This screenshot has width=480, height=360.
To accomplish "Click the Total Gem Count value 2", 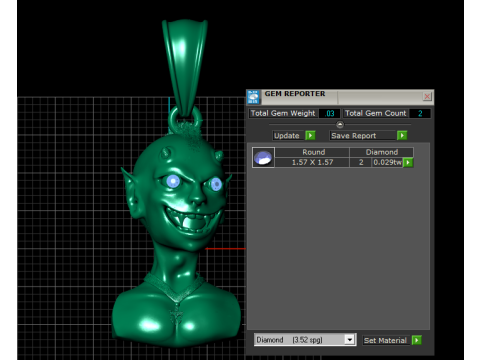I will (420, 113).
